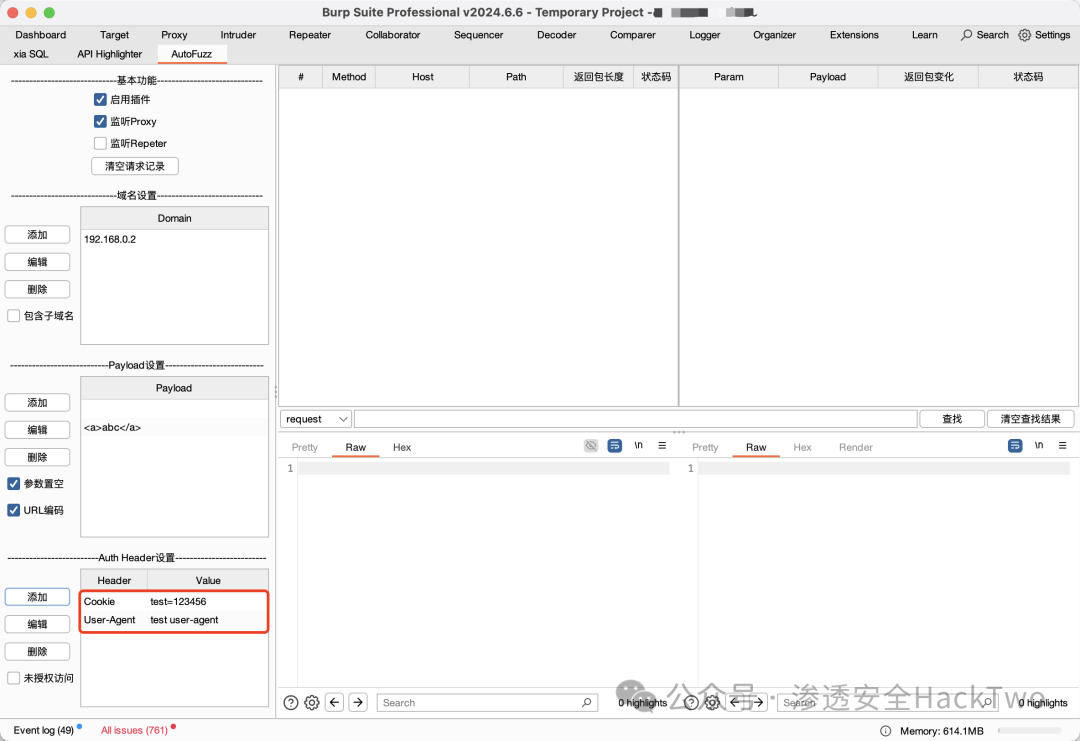This screenshot has width=1080, height=741.
Task: Switch to the Dashboard tab
Action: 41,34
